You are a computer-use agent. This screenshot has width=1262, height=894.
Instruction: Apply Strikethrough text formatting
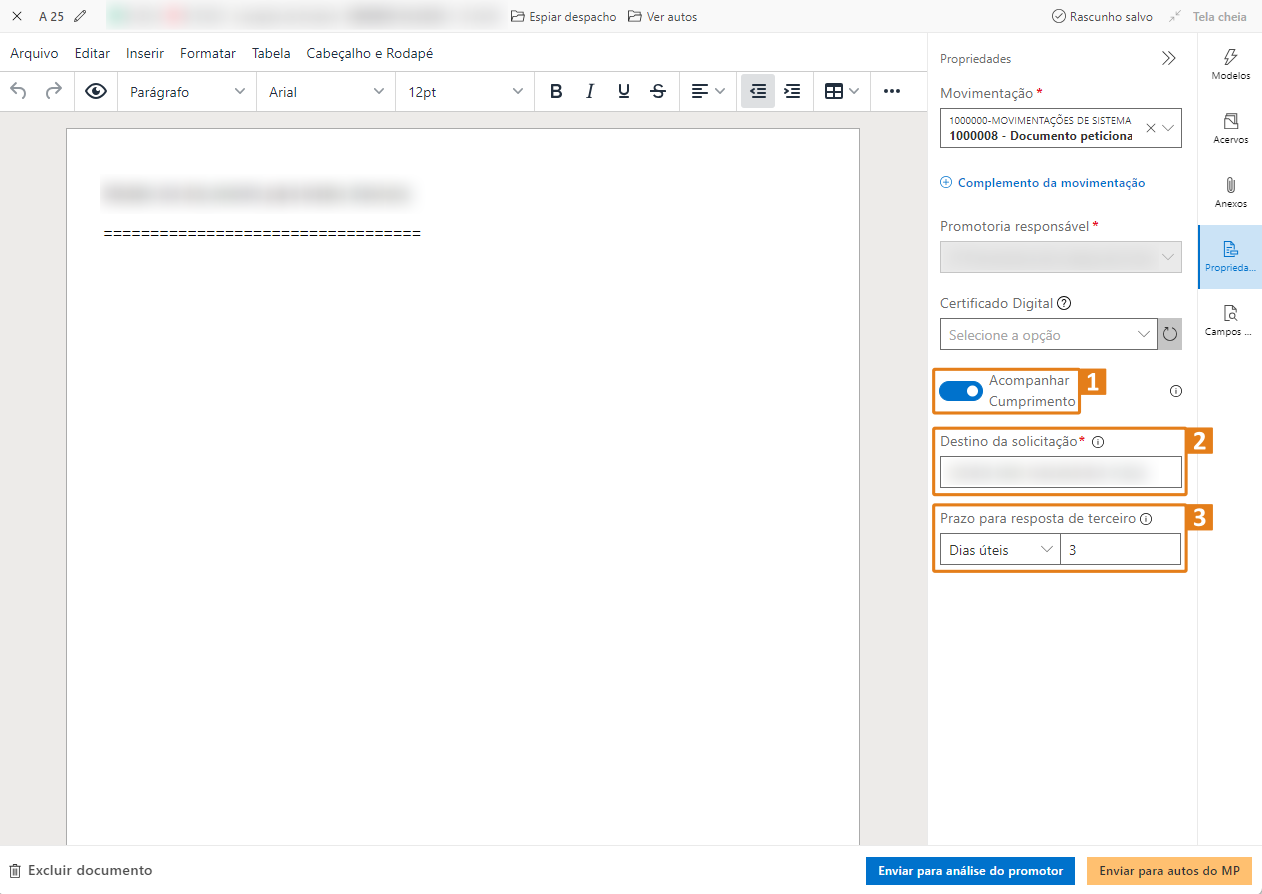(658, 91)
